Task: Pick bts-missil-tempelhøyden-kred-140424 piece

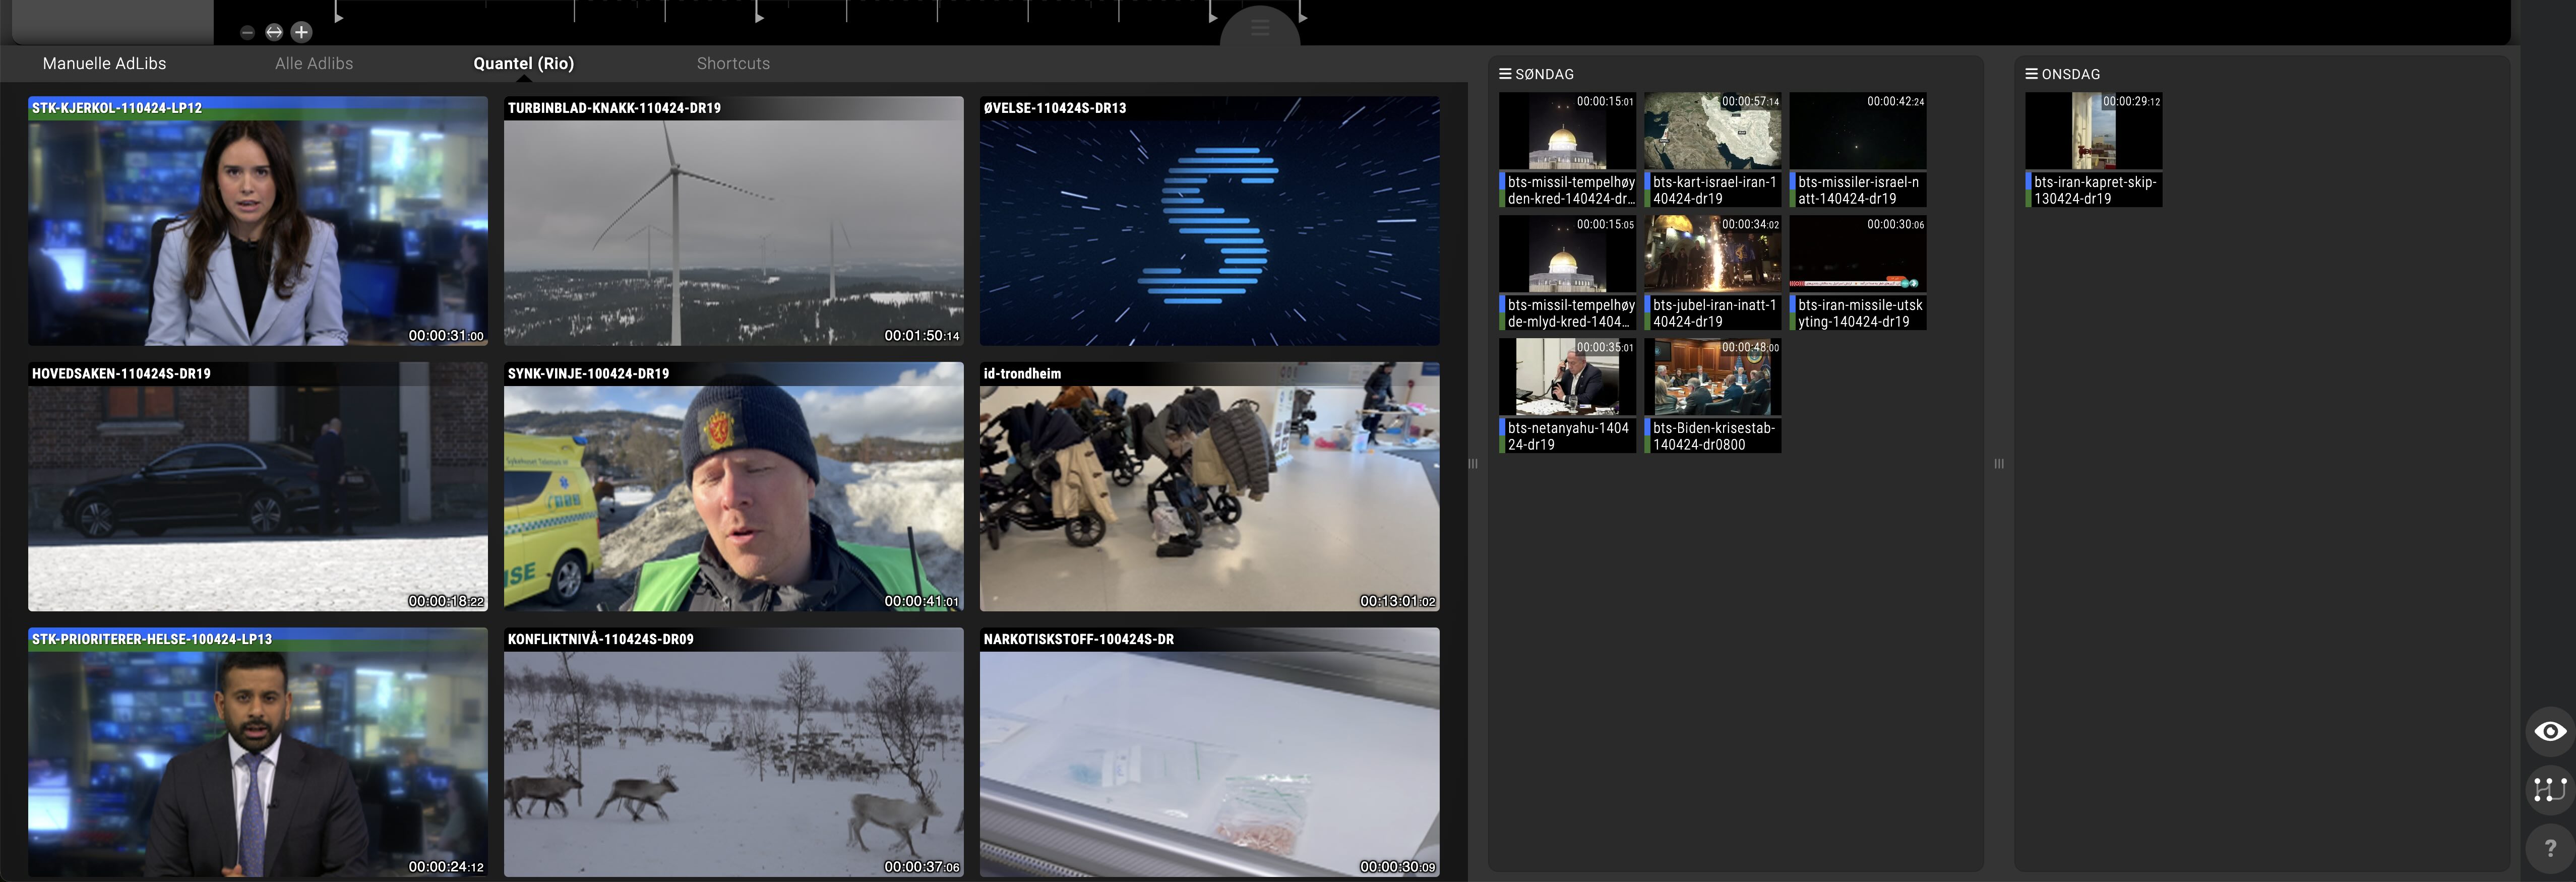Action: tap(1567, 150)
